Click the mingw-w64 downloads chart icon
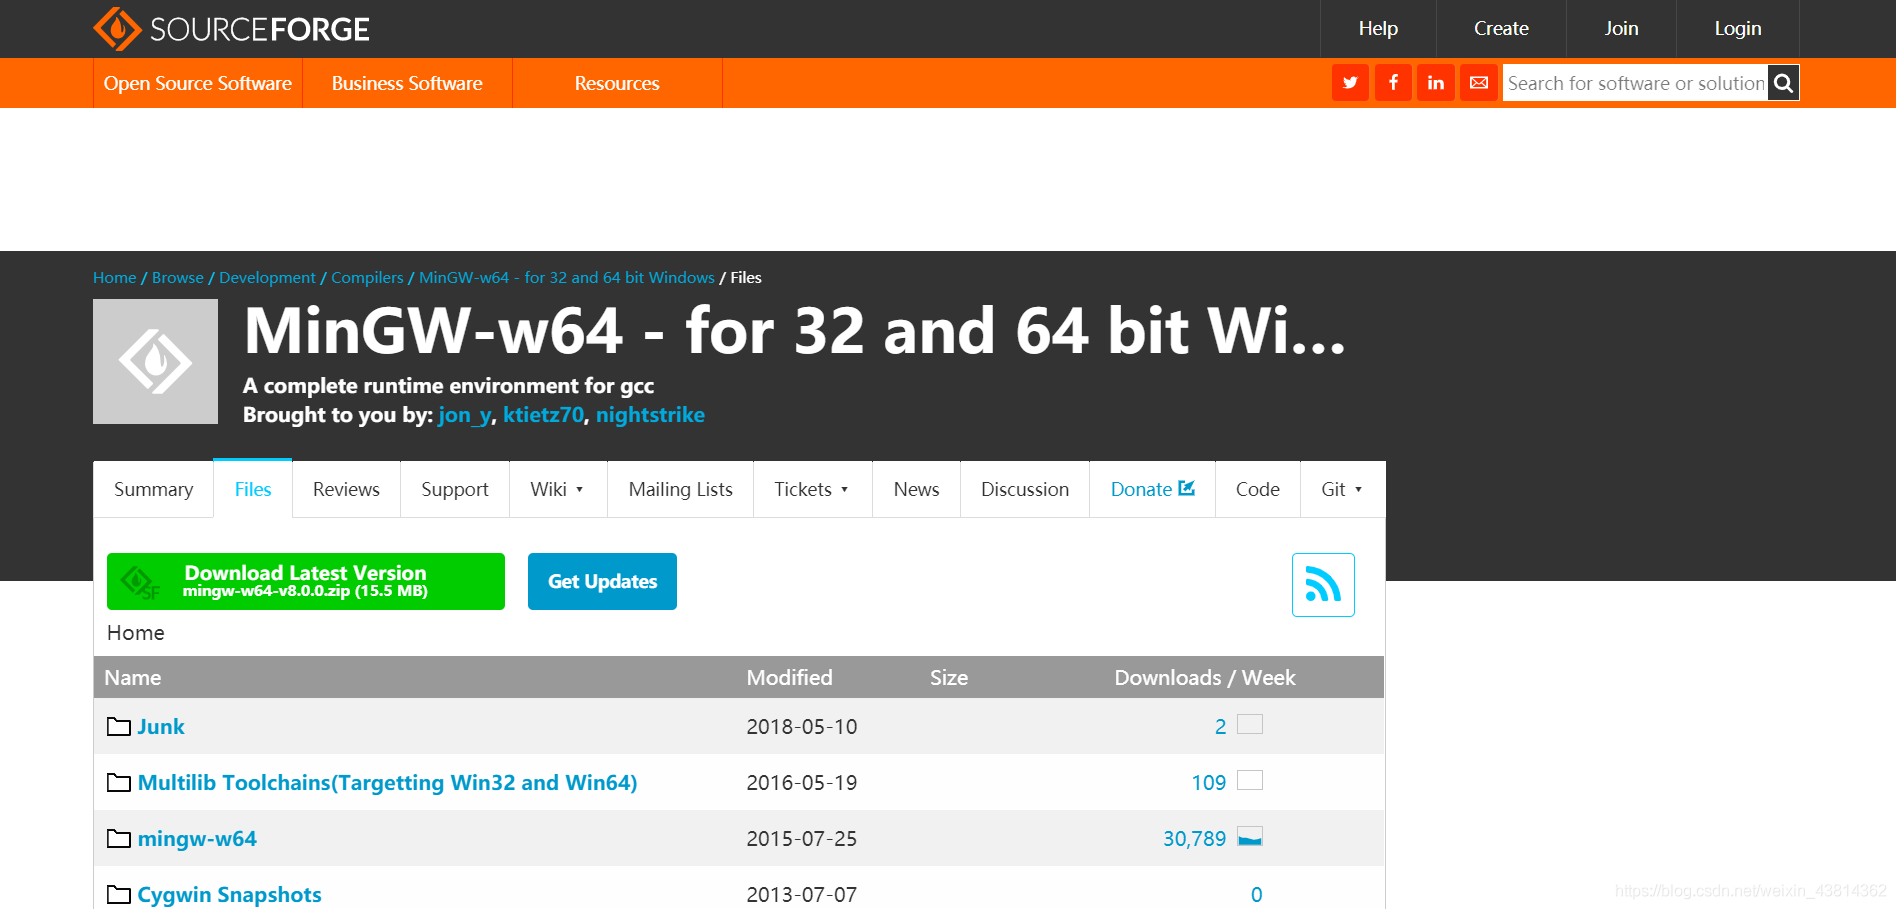 click(x=1250, y=836)
